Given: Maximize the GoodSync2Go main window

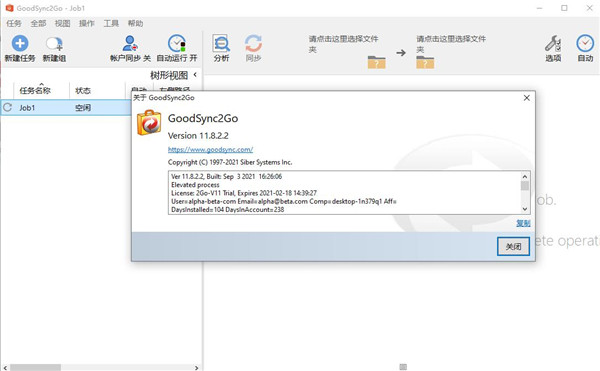Looking at the screenshot, I should tap(564, 8).
